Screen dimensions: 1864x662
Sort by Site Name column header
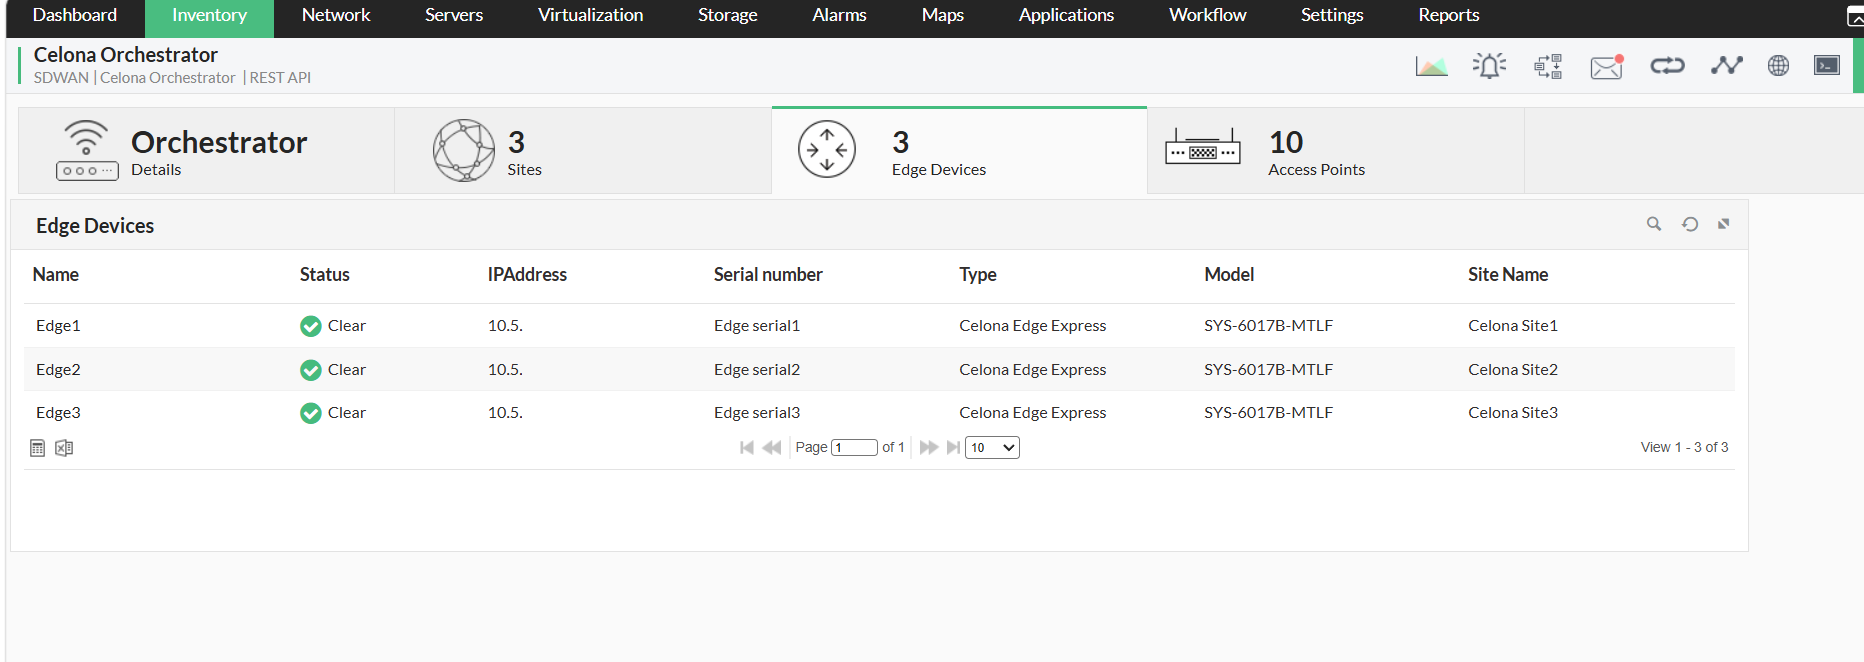(1508, 274)
